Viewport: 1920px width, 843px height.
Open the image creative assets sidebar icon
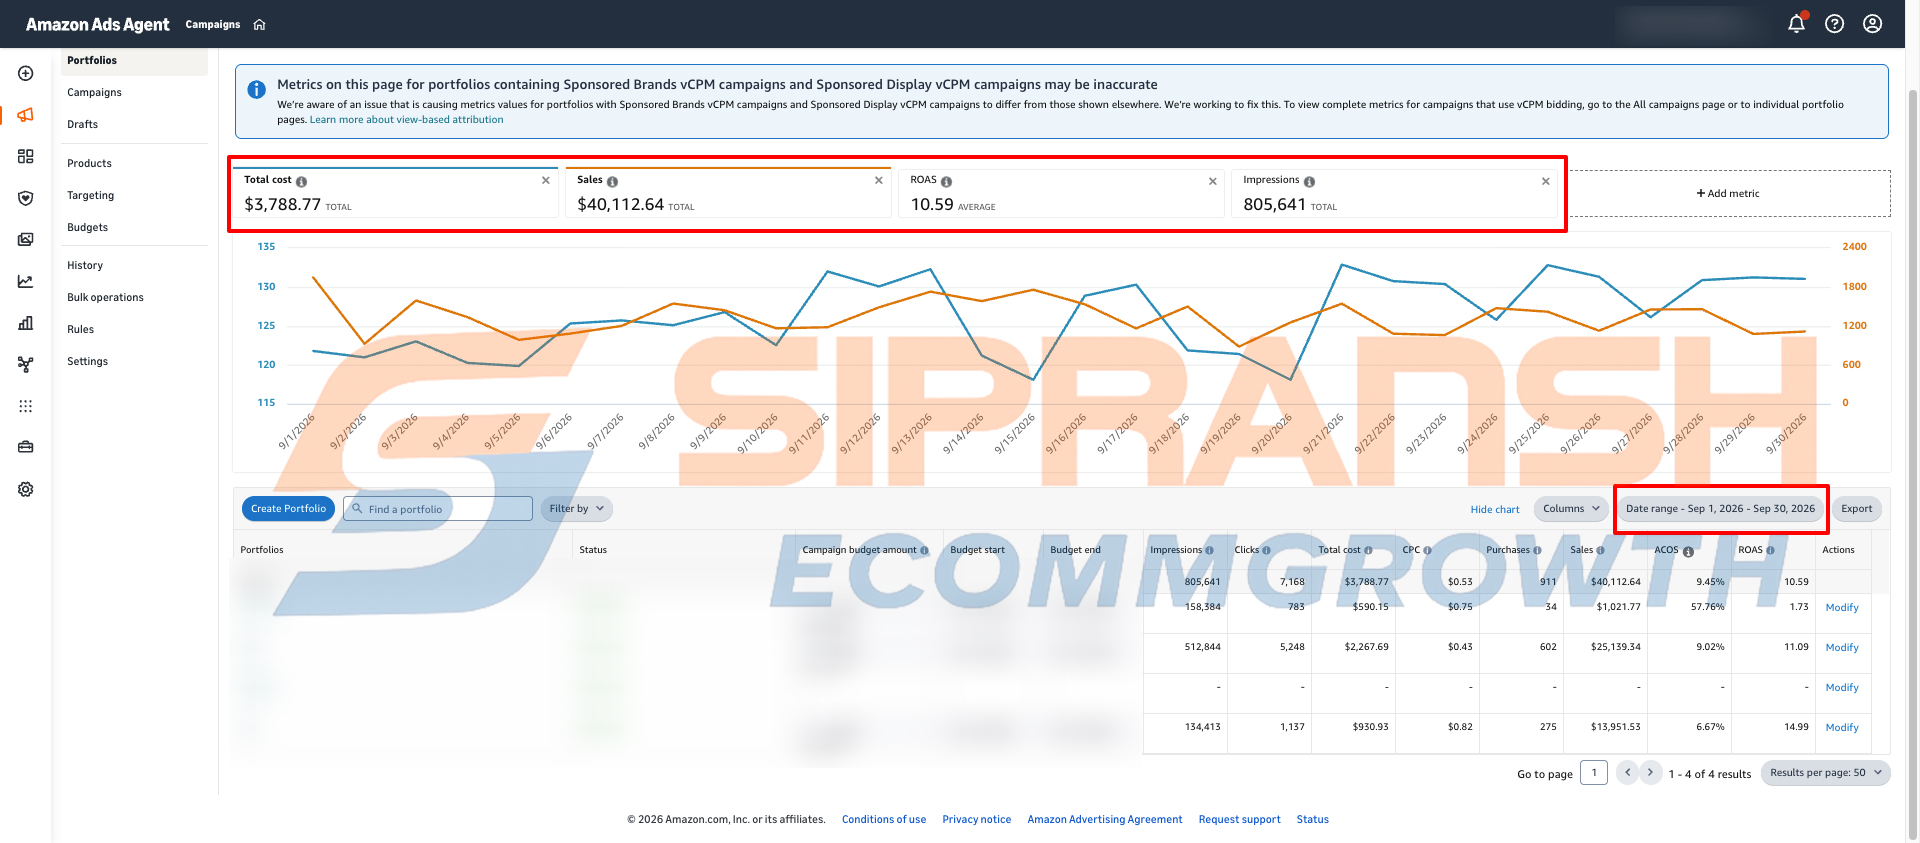pos(26,240)
